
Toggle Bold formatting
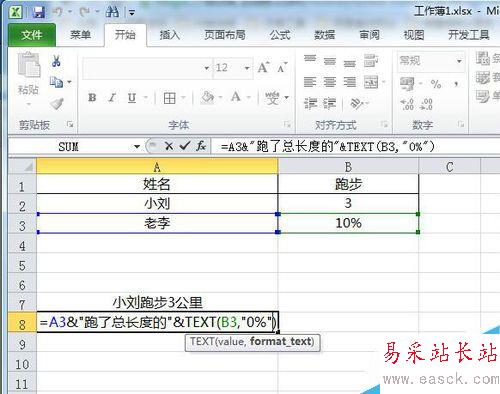(92, 98)
